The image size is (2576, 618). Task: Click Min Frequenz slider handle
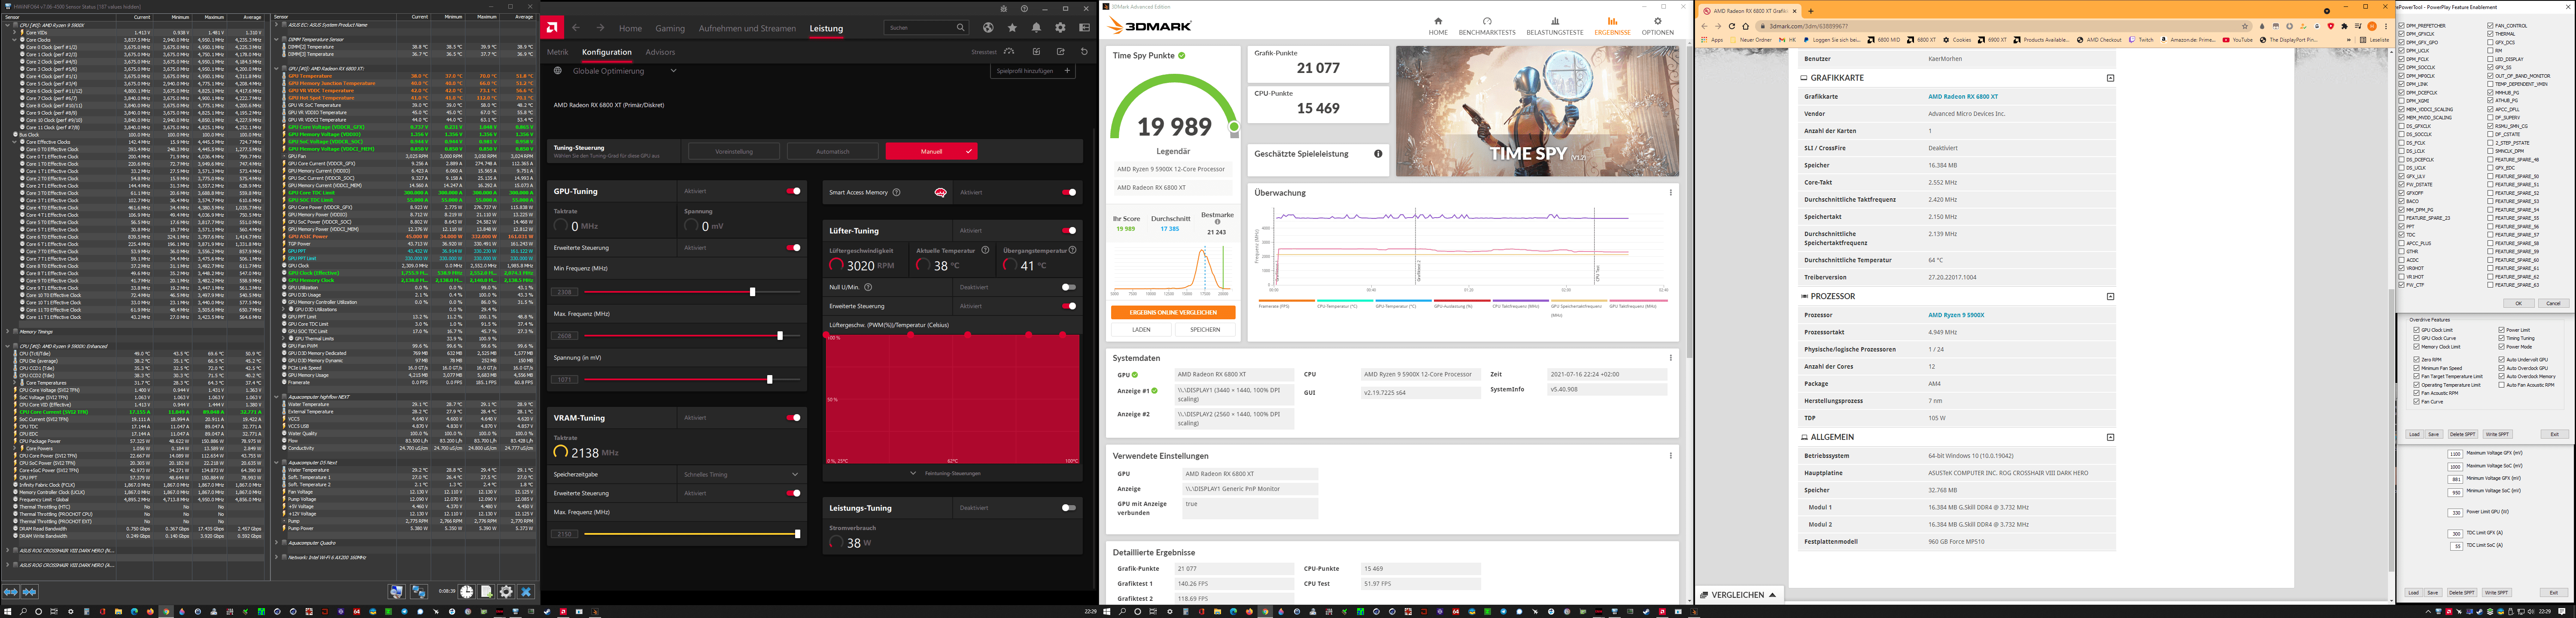tap(753, 292)
